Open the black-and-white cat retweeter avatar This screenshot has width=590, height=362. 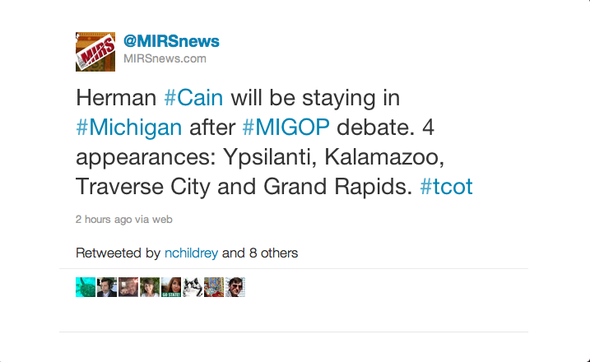pyautogui.click(x=193, y=287)
